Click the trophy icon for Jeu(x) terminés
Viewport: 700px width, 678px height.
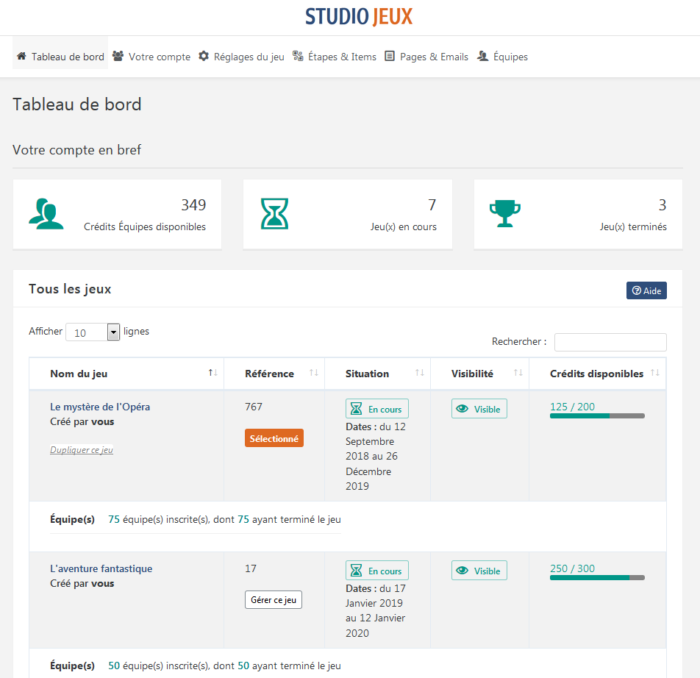(504, 213)
